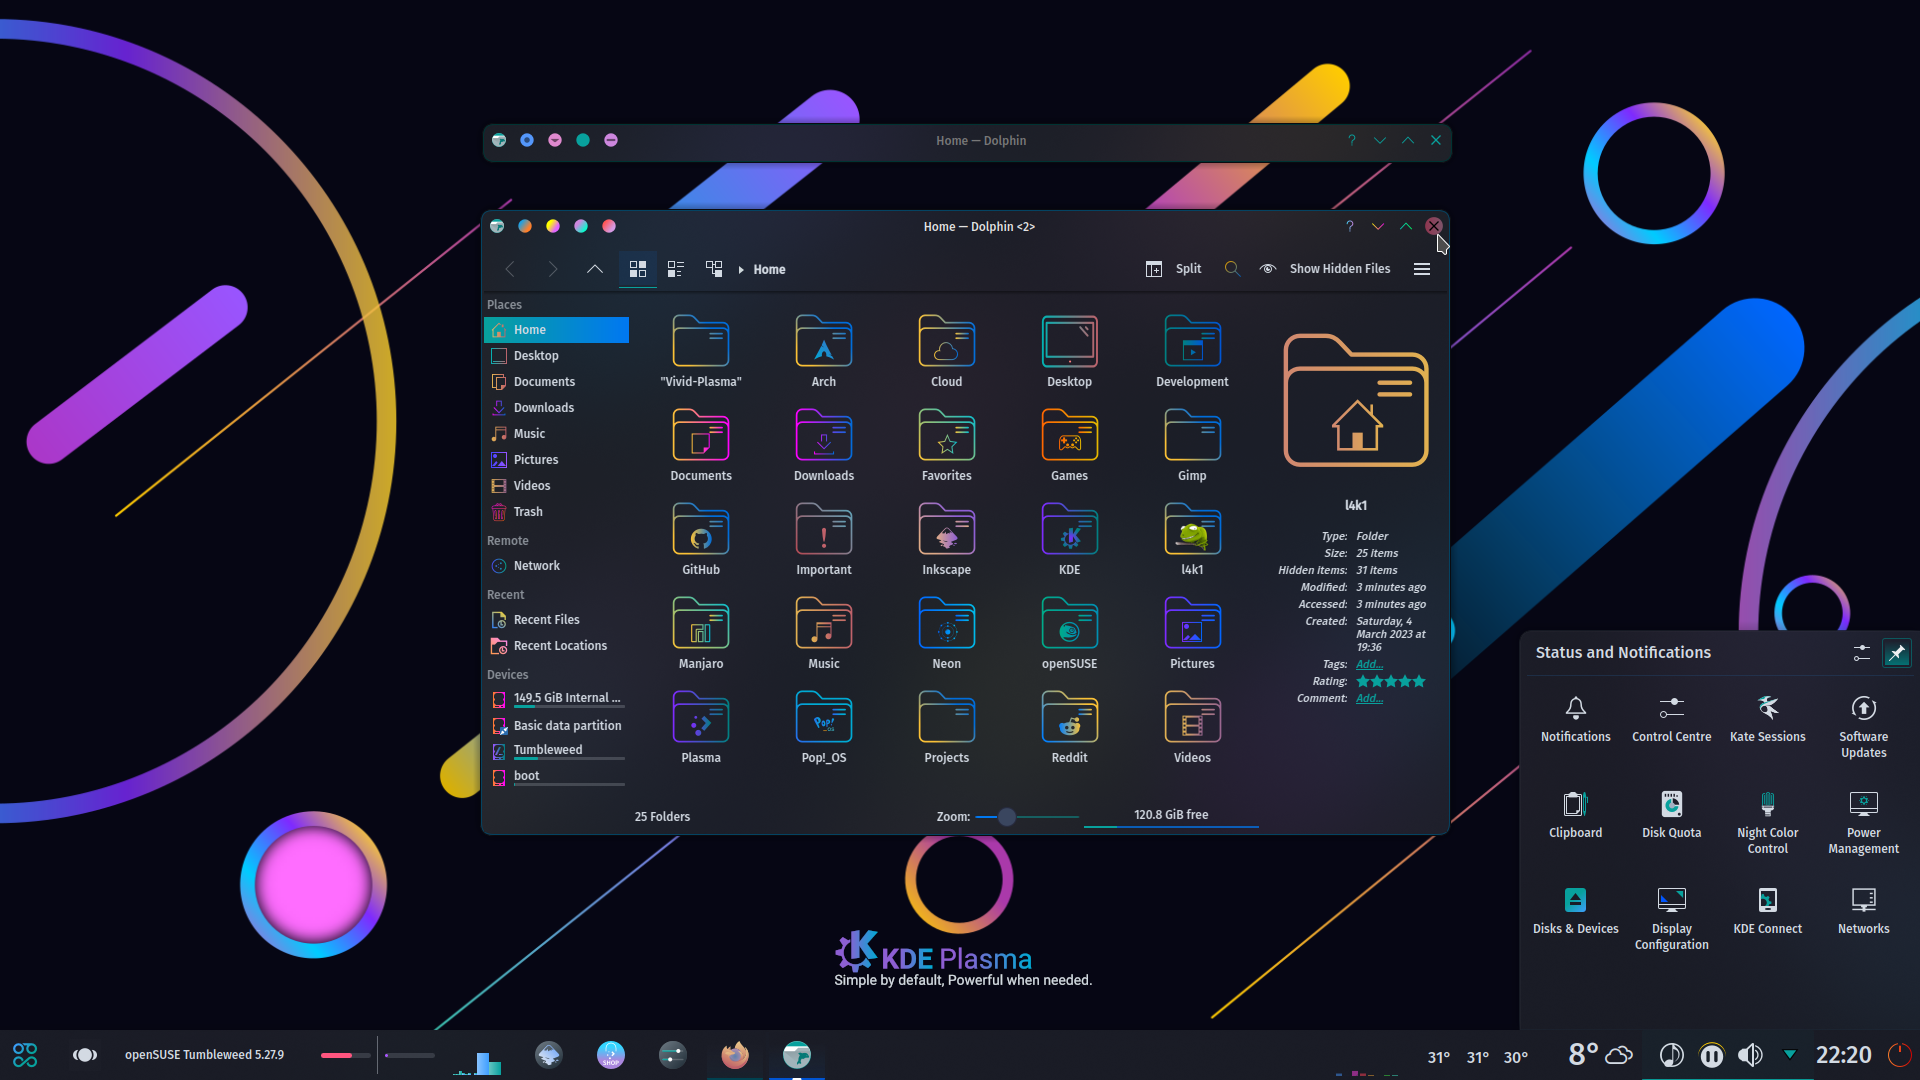Click What's This help in Dolphin <2> titlebar

coord(1349,227)
